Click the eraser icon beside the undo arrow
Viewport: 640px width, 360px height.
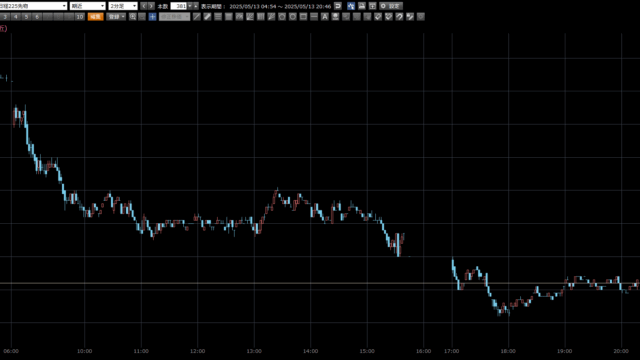(388, 17)
